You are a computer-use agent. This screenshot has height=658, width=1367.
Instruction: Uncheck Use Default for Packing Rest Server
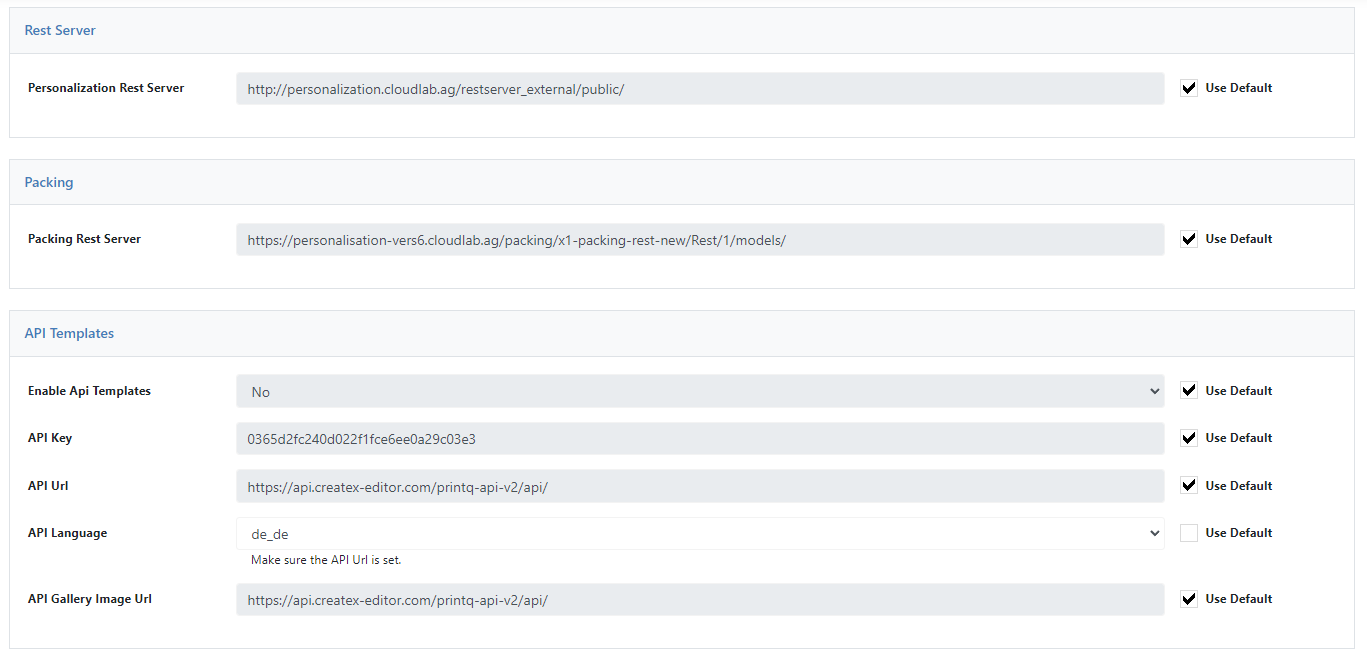1189,239
